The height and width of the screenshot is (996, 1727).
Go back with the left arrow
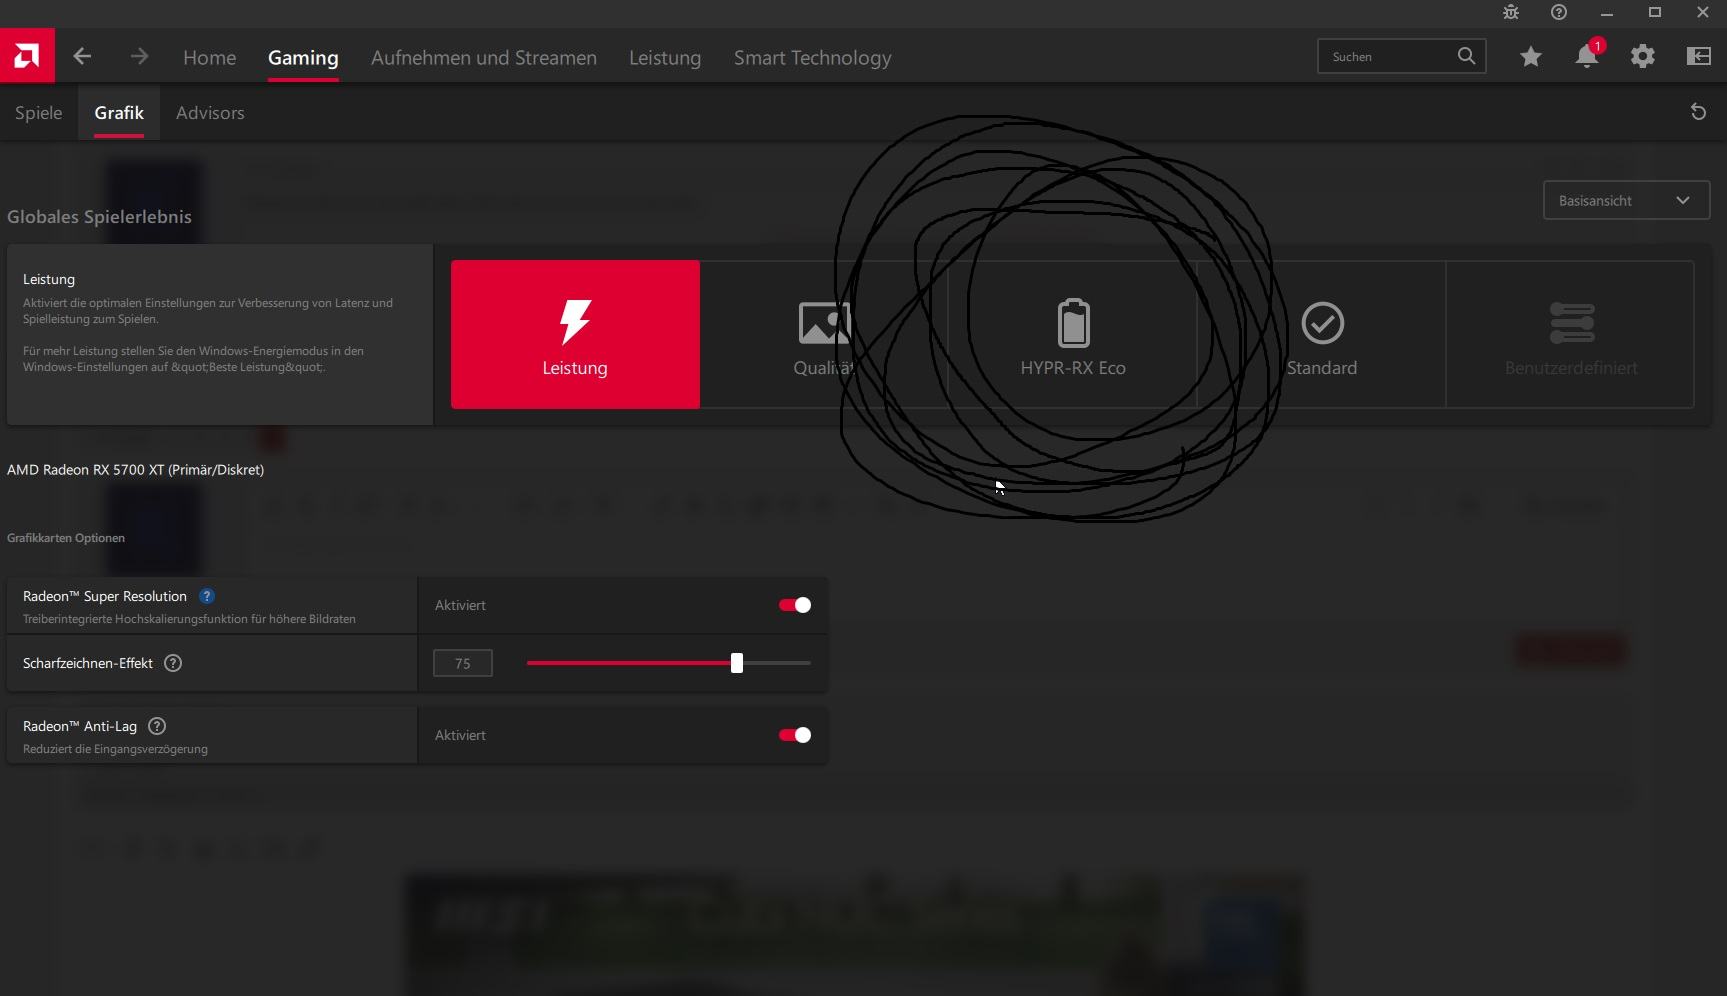click(82, 57)
